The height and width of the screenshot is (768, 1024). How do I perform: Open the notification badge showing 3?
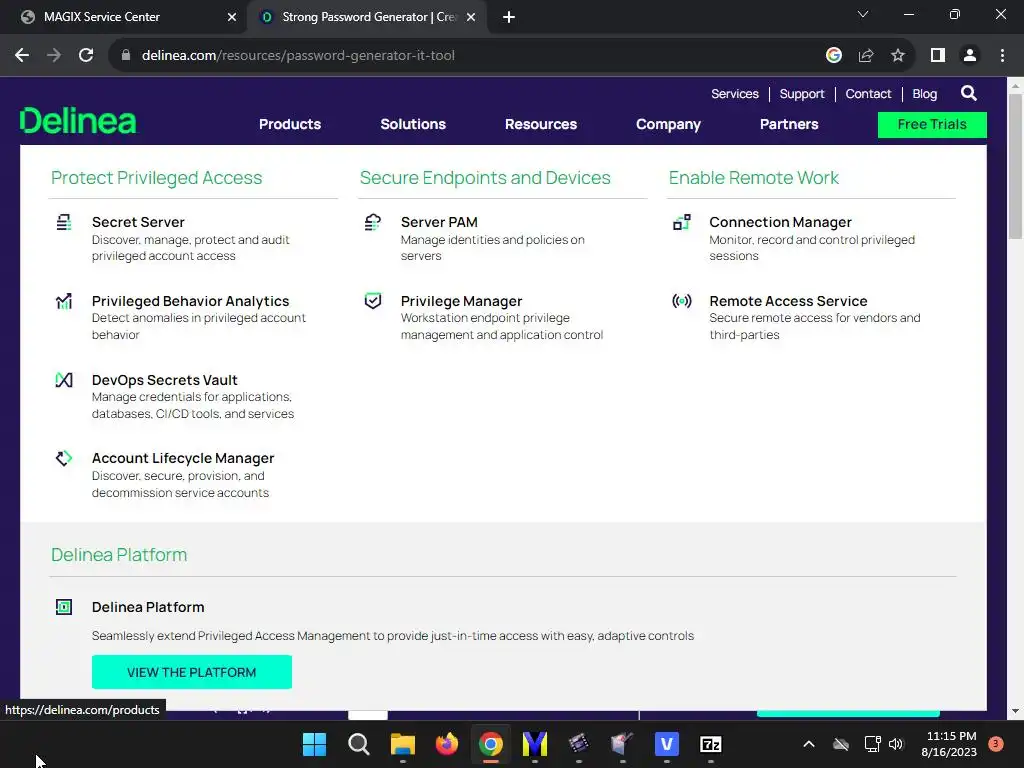tap(995, 744)
